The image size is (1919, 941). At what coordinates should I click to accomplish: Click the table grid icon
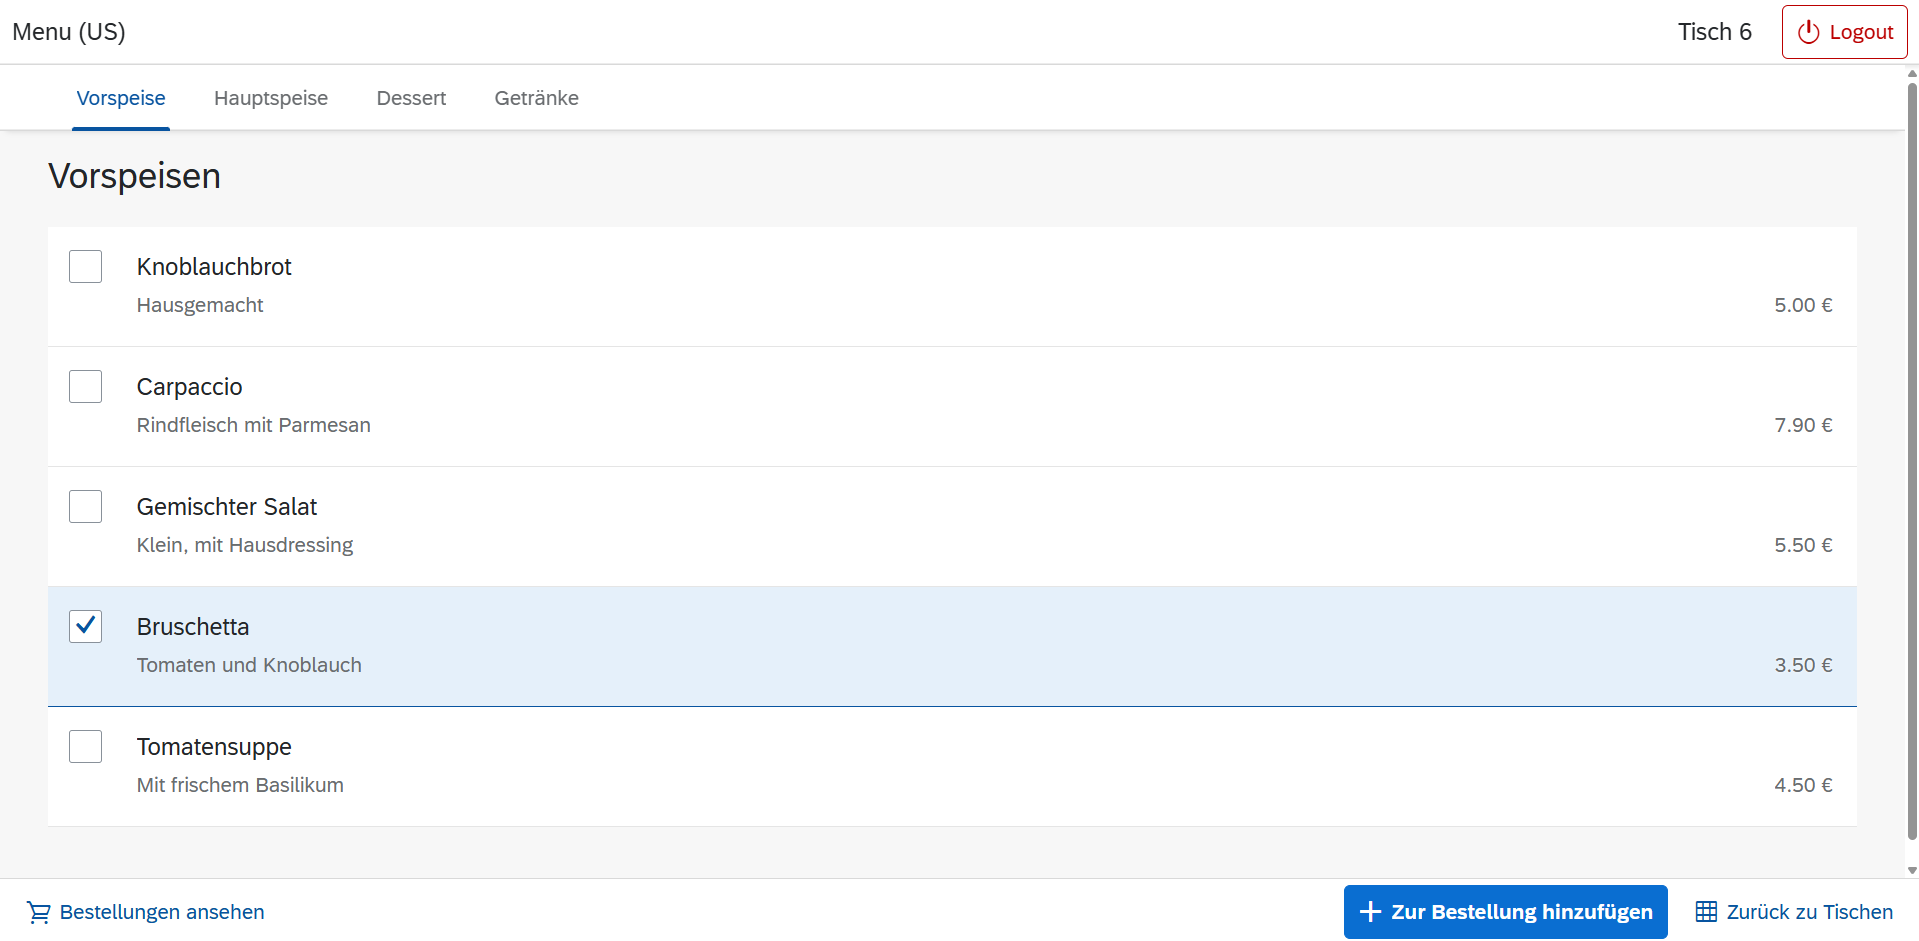click(x=1706, y=912)
